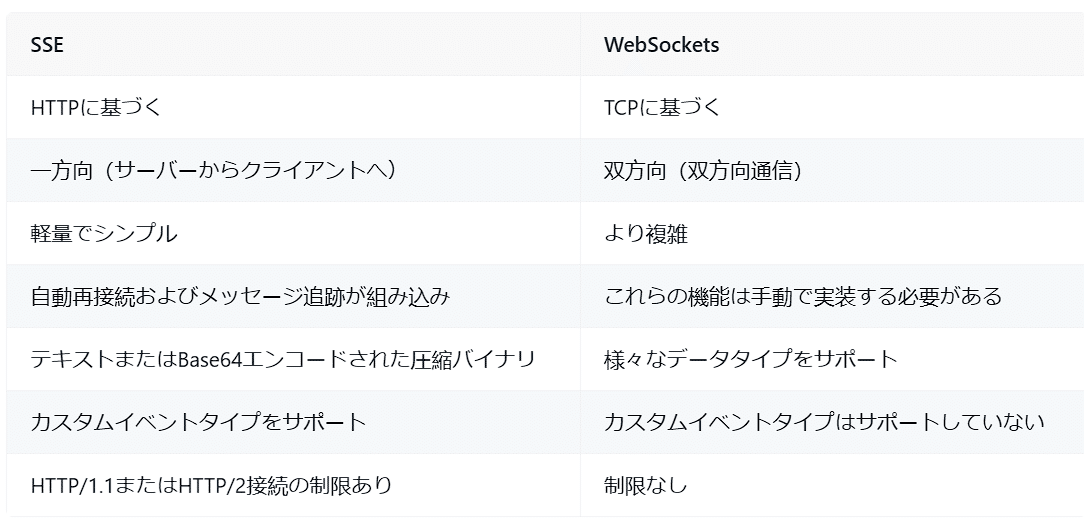Click '自動再接続およびメッセージ追跡が組み込み' text

pos(241,296)
